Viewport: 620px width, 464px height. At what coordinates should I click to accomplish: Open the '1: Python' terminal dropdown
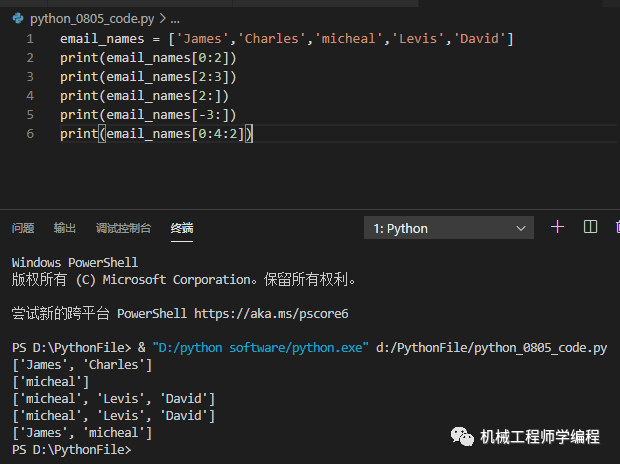tap(449, 228)
